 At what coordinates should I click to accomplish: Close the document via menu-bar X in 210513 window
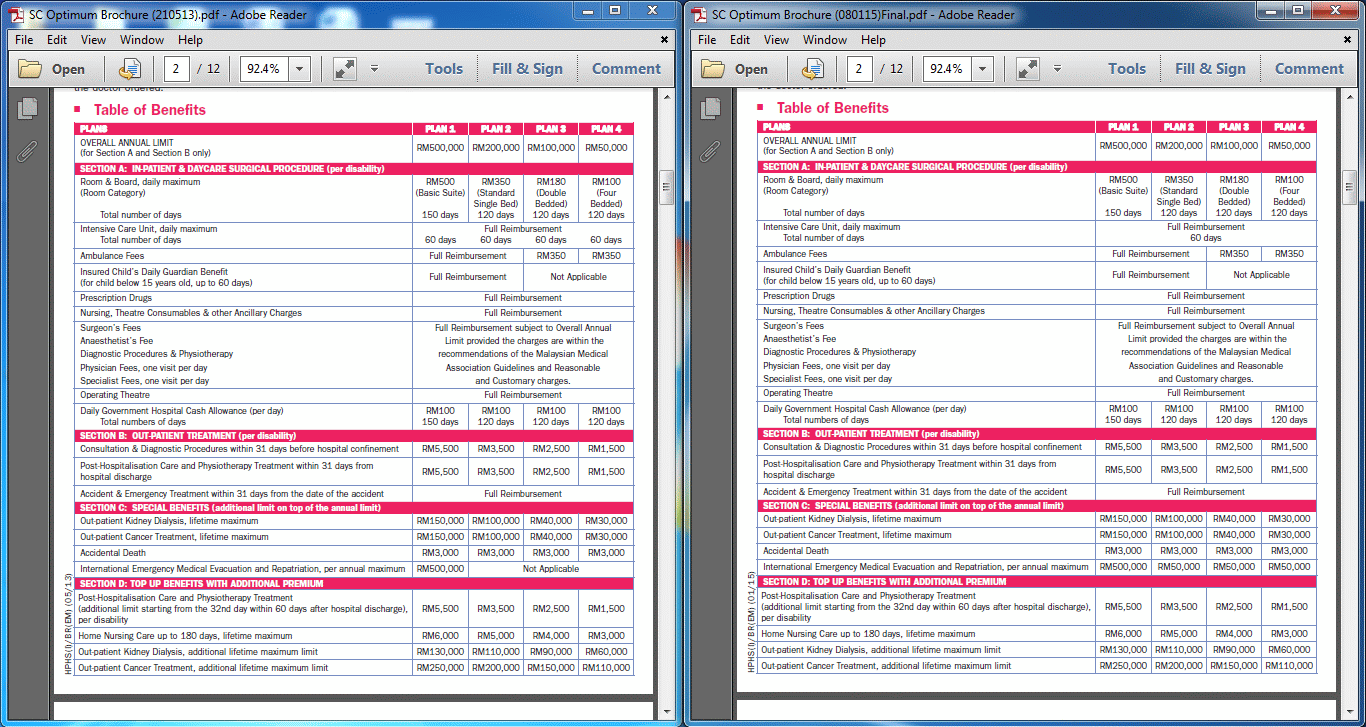coord(665,40)
